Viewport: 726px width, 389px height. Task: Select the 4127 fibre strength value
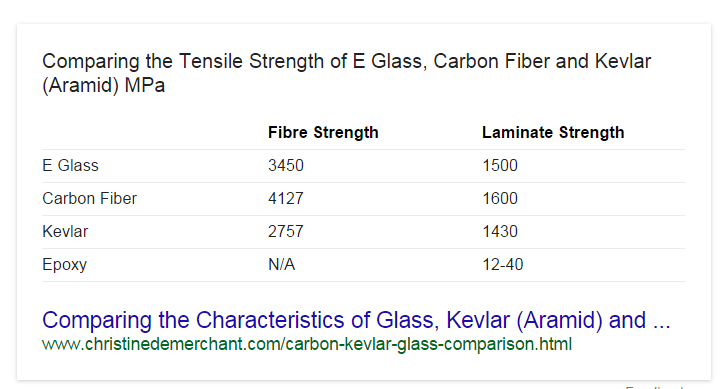286,199
